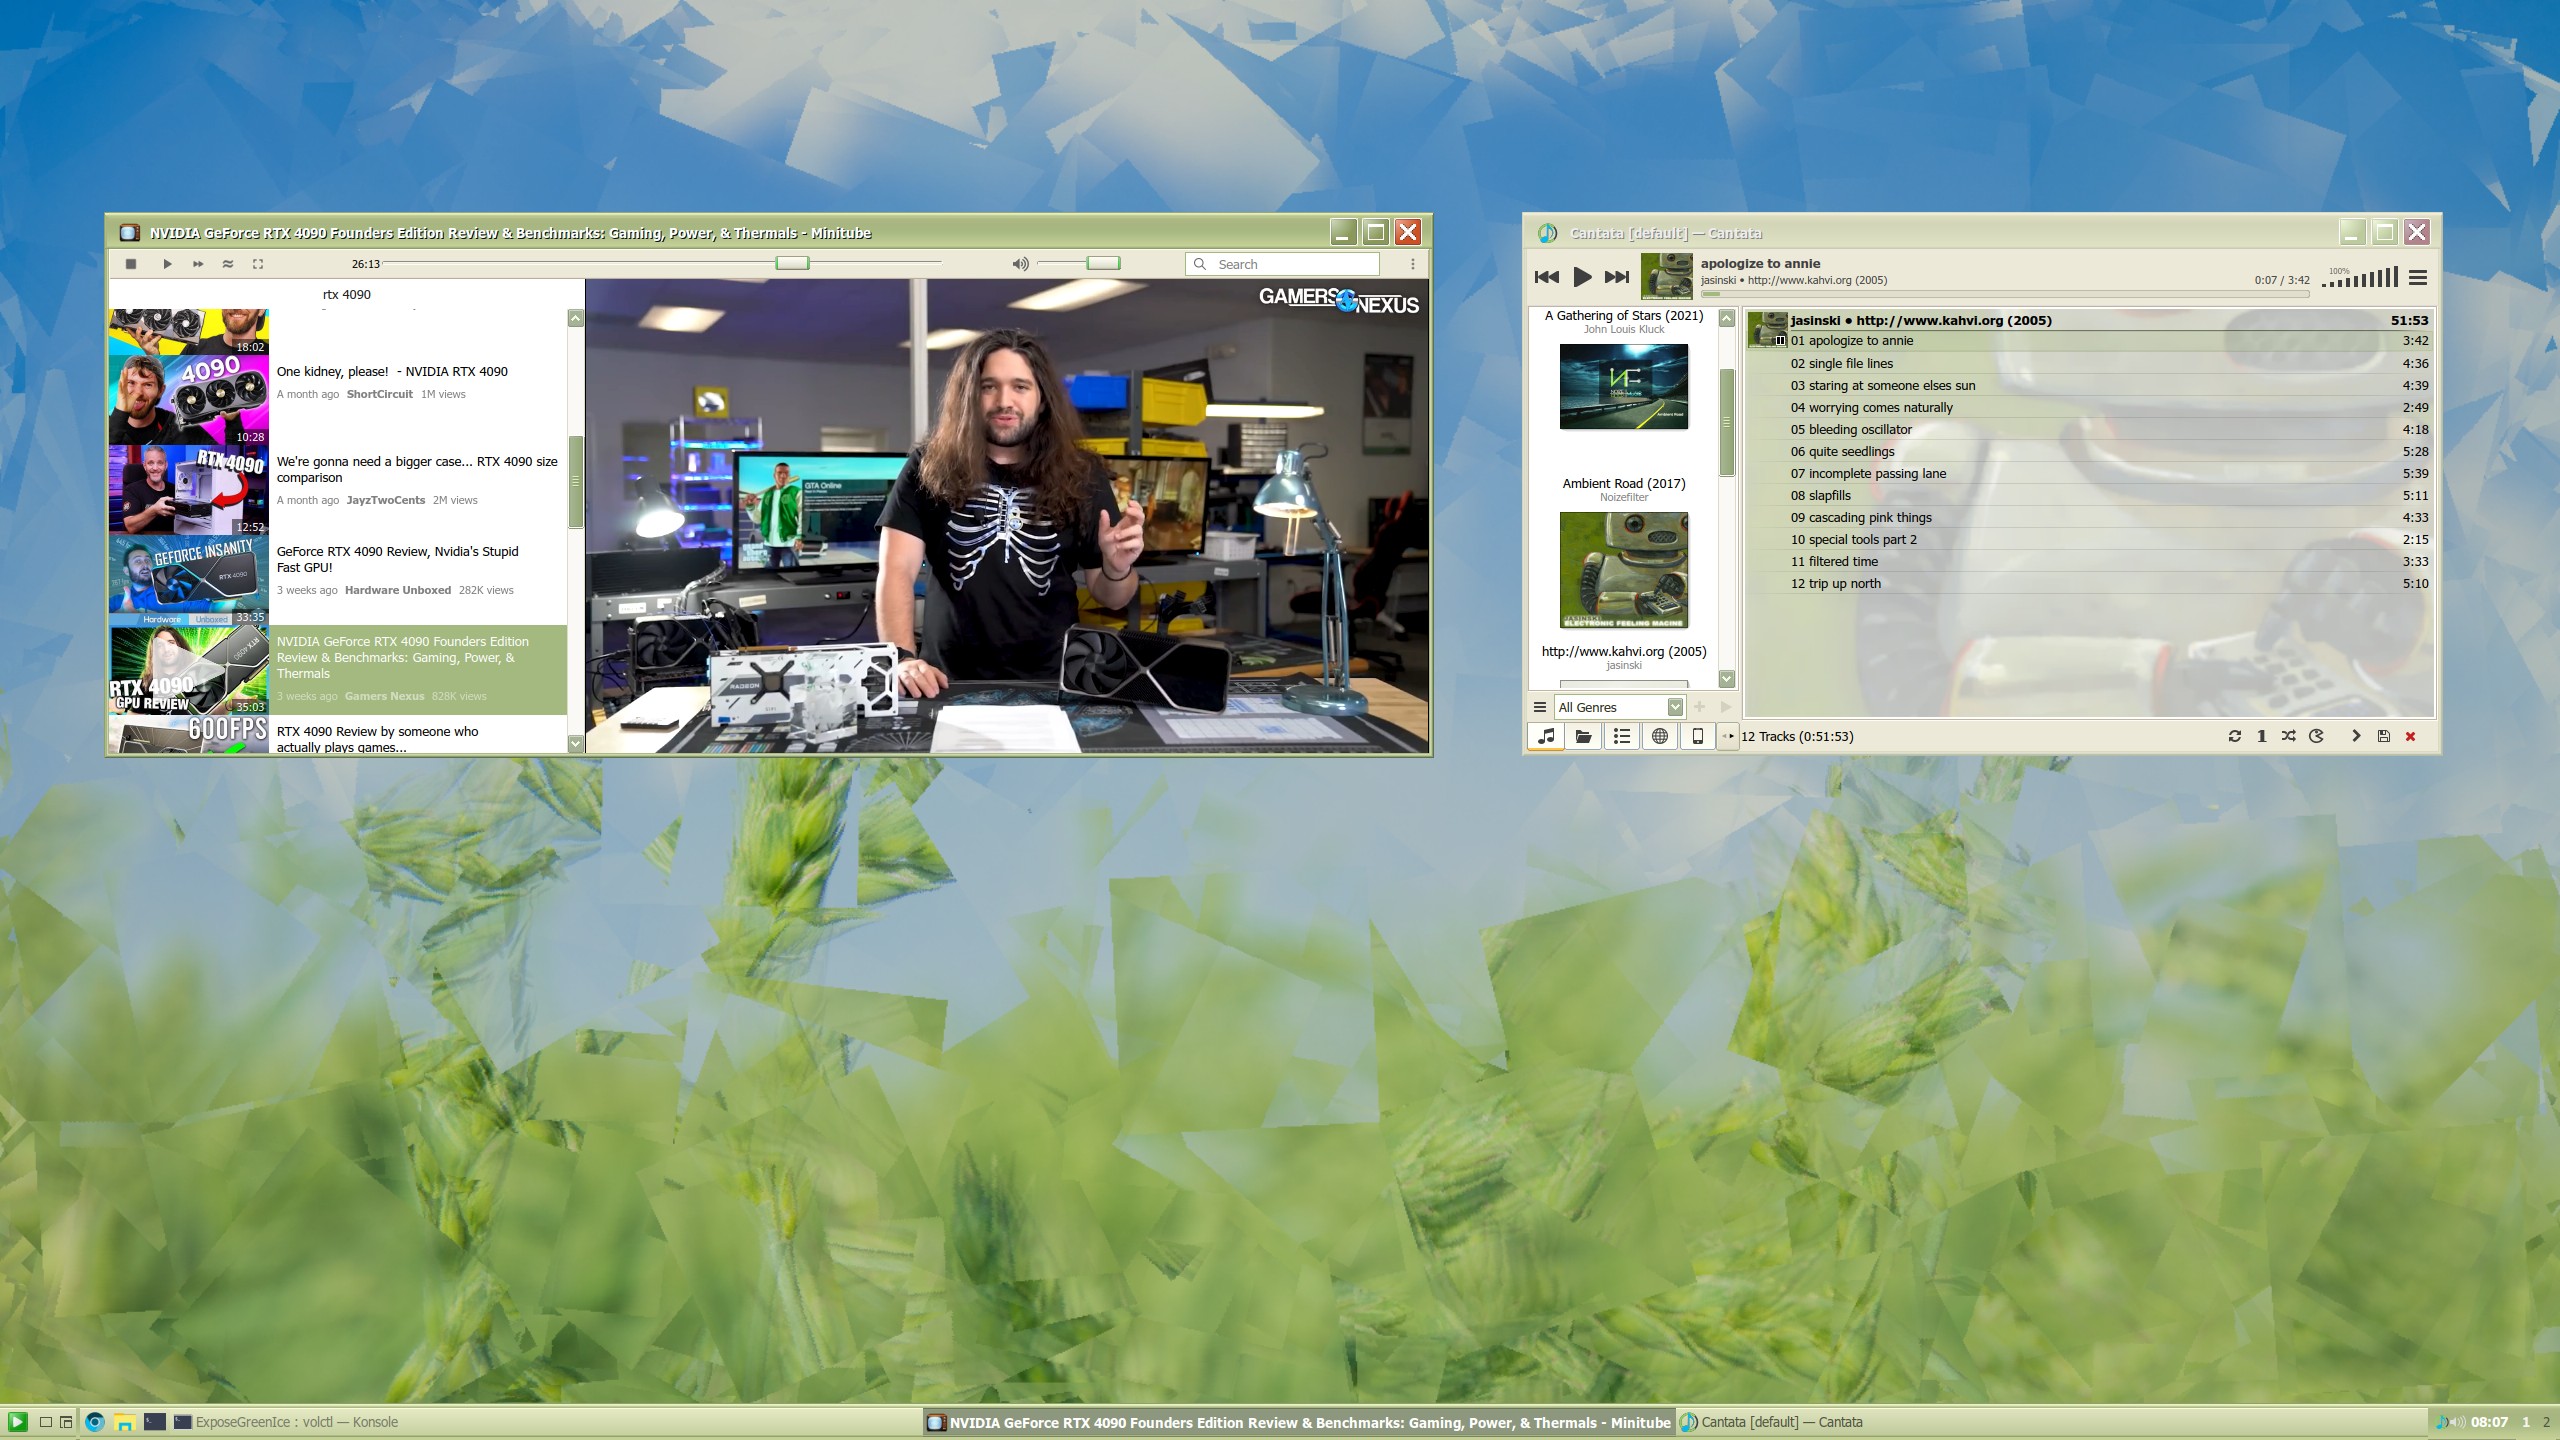
Task: Select the 'http://www.kahvi.org (2005)' robot album cover
Action: (1624, 570)
